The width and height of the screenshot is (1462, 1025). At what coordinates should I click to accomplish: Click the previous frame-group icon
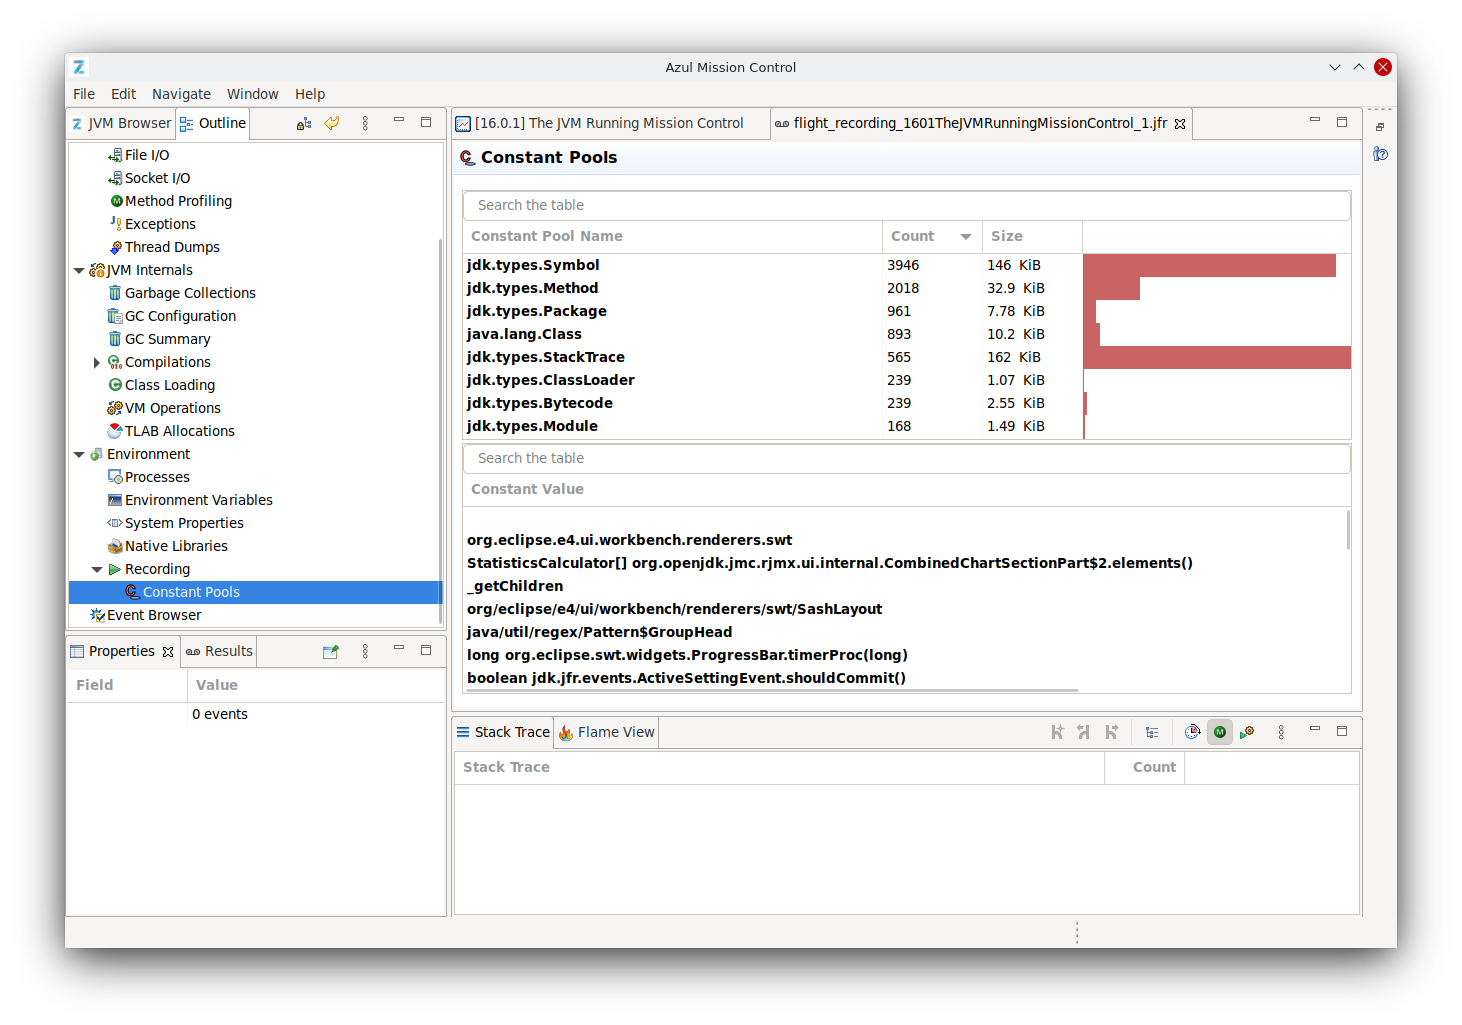click(x=1084, y=732)
